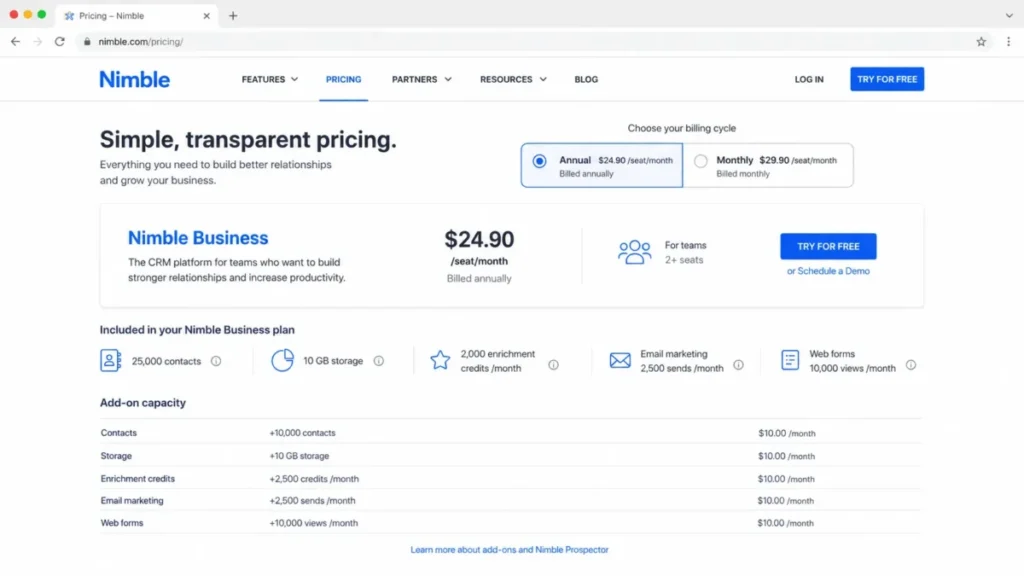Viewport: 1024px width, 576px height.
Task: Click the 10 GB storage pie icon
Action: [x=282, y=360]
